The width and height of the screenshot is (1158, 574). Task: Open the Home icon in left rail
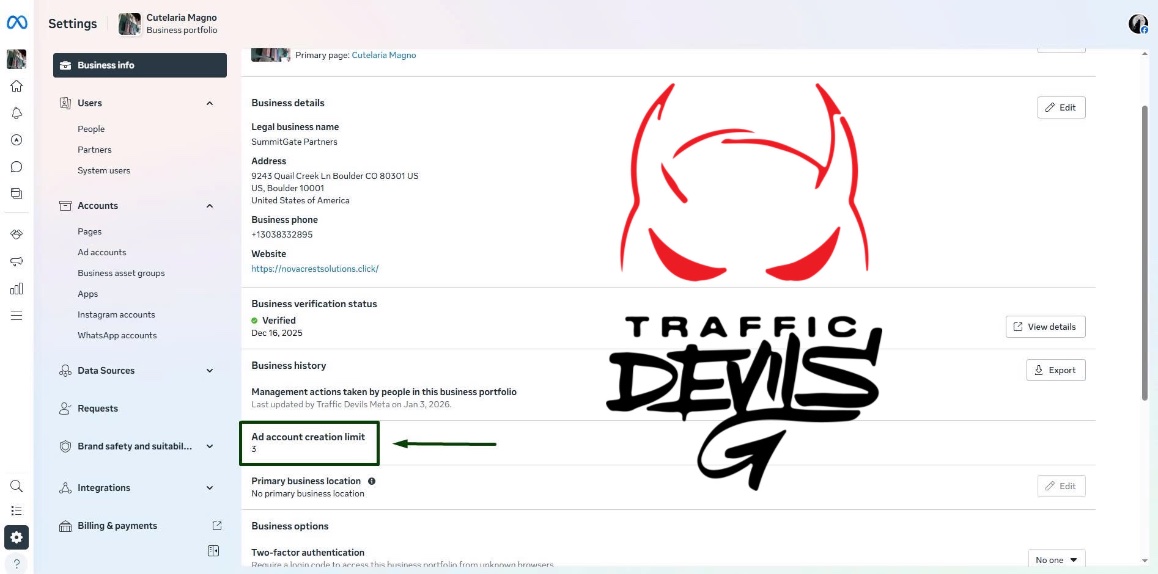(16, 86)
